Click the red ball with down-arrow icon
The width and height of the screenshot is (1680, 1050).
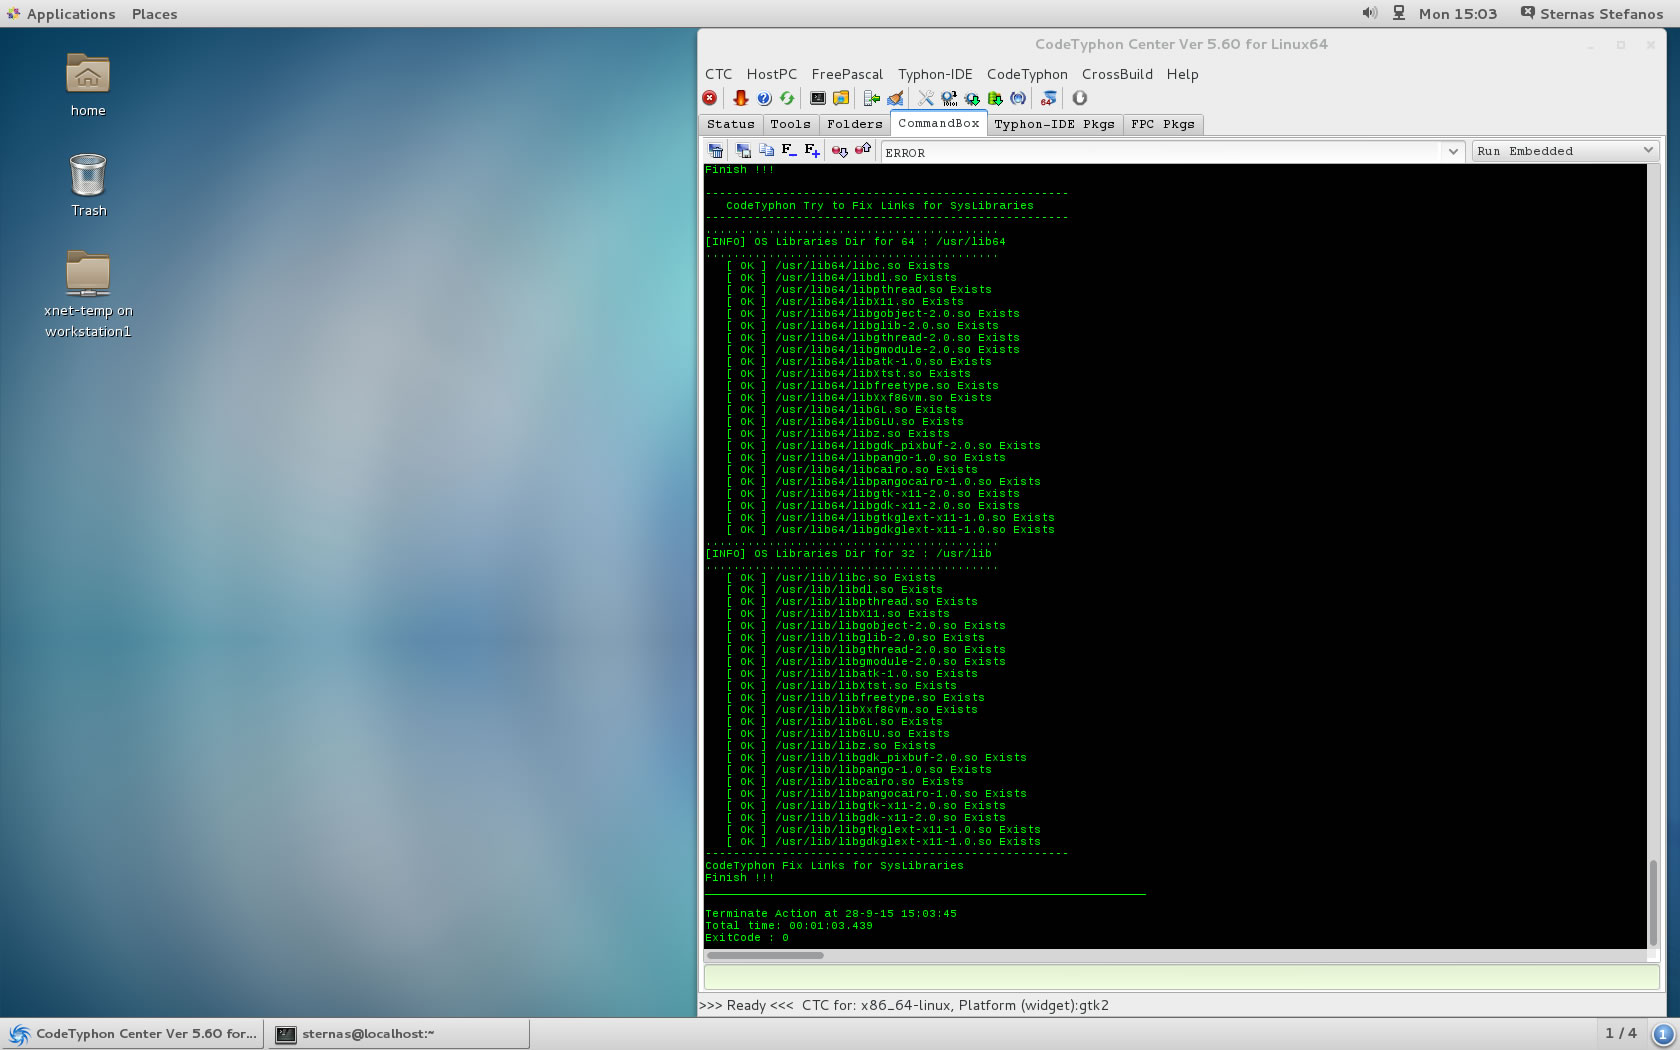(x=840, y=150)
